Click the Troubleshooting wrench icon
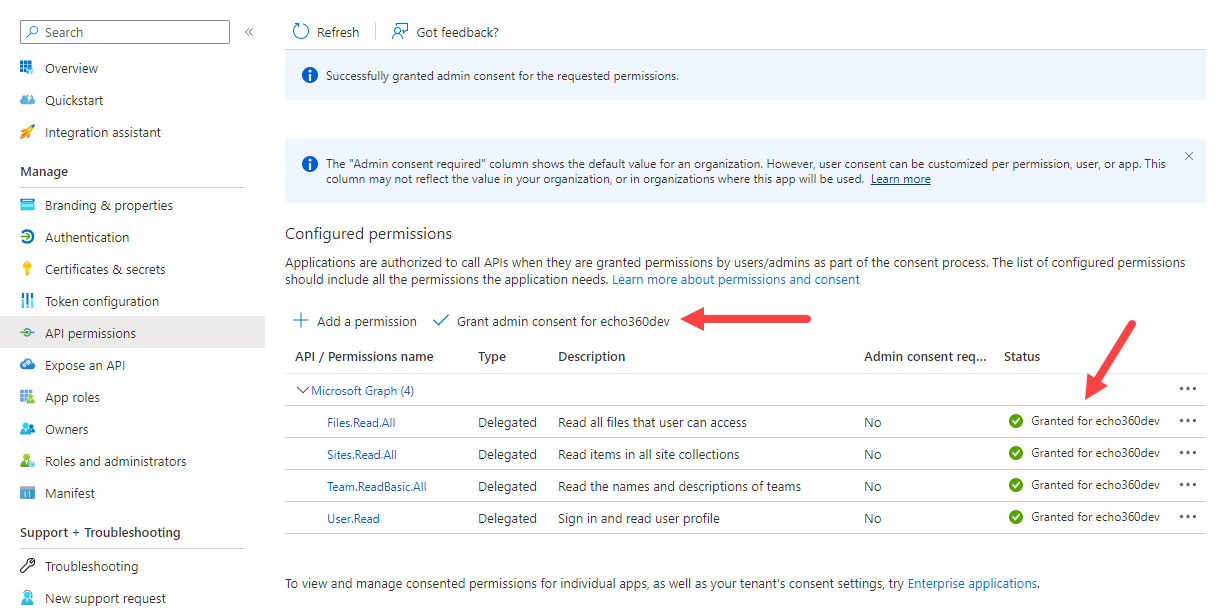Image resolution: width=1226 pixels, height=615 pixels. coord(27,566)
